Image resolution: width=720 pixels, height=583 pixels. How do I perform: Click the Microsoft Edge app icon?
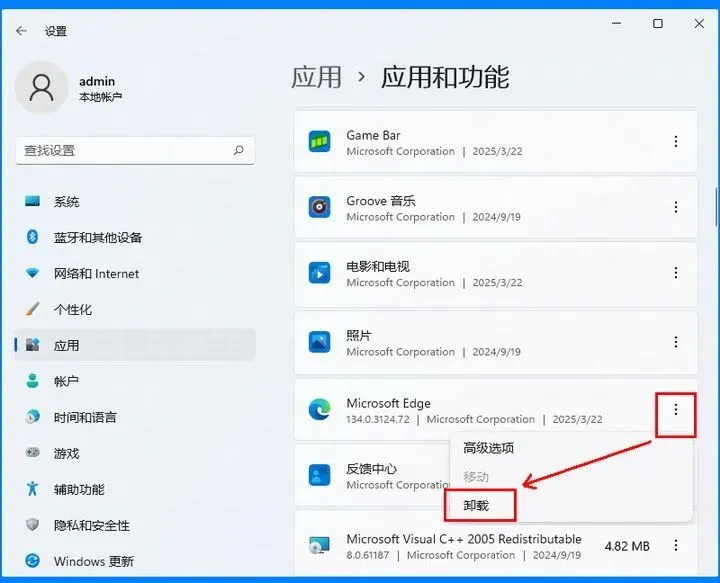320,409
